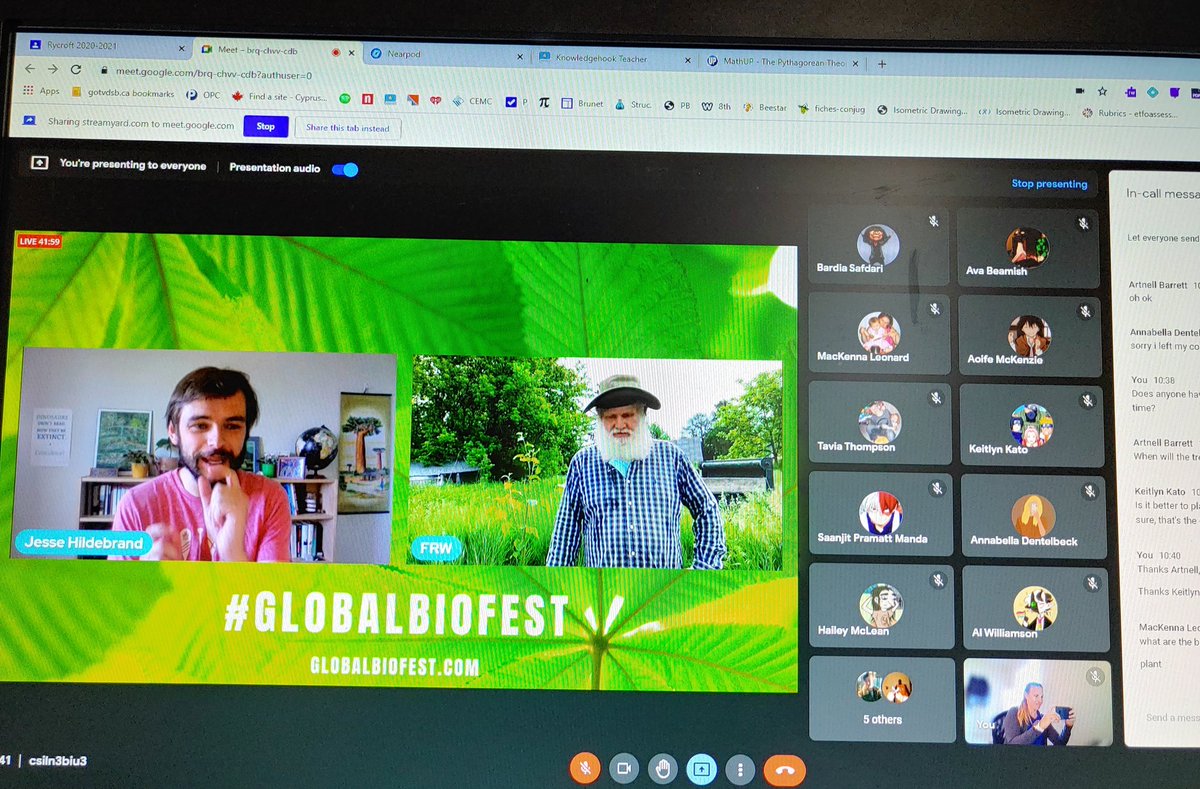Open the CEMC bookmark
1200x789 pixels.
[x=473, y=101]
